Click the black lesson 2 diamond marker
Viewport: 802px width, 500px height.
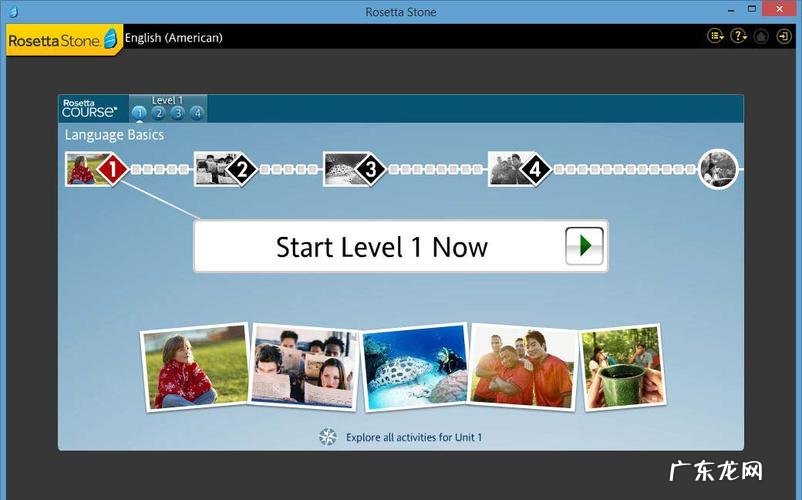[x=241, y=169]
